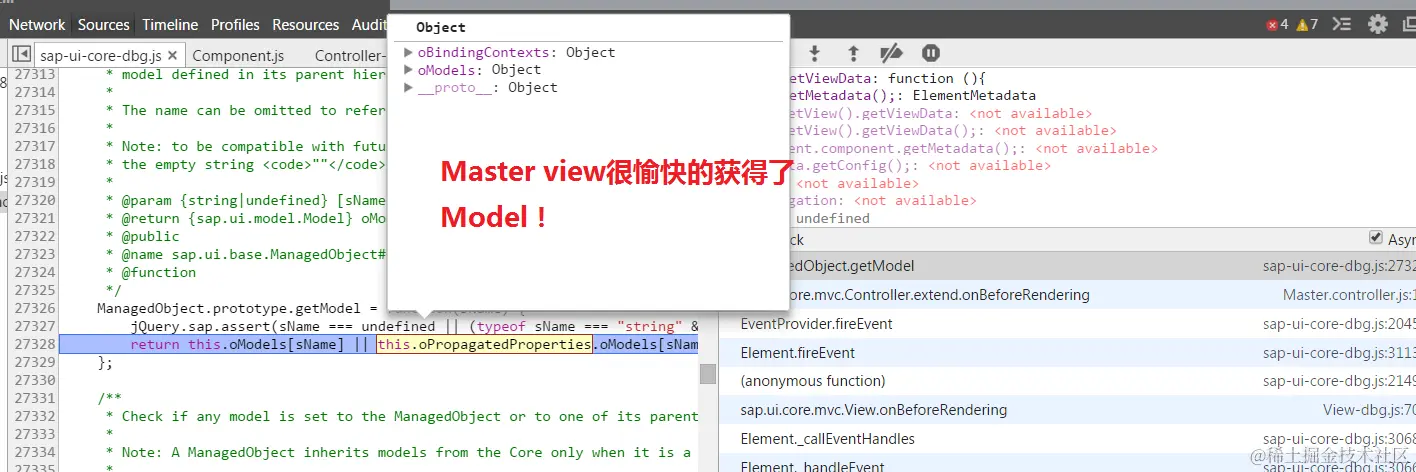Toggle the file navigator sidebar icon
The width and height of the screenshot is (1416, 472).
(x=21, y=54)
